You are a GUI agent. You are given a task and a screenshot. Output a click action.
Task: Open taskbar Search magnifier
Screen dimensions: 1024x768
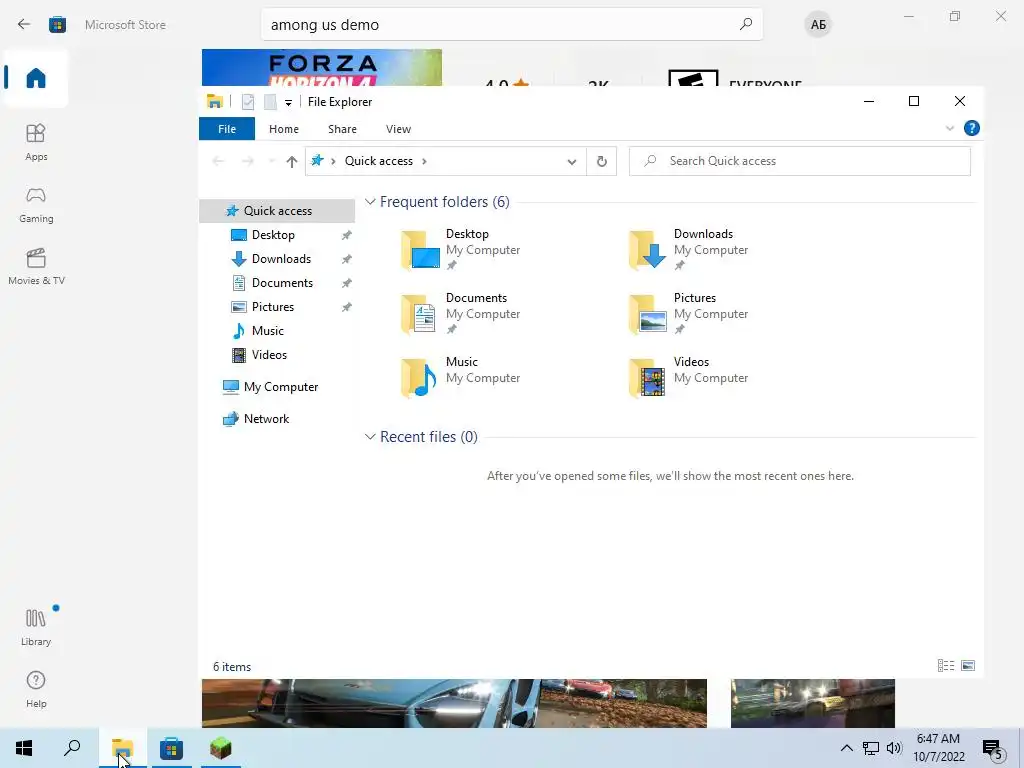[72, 748]
